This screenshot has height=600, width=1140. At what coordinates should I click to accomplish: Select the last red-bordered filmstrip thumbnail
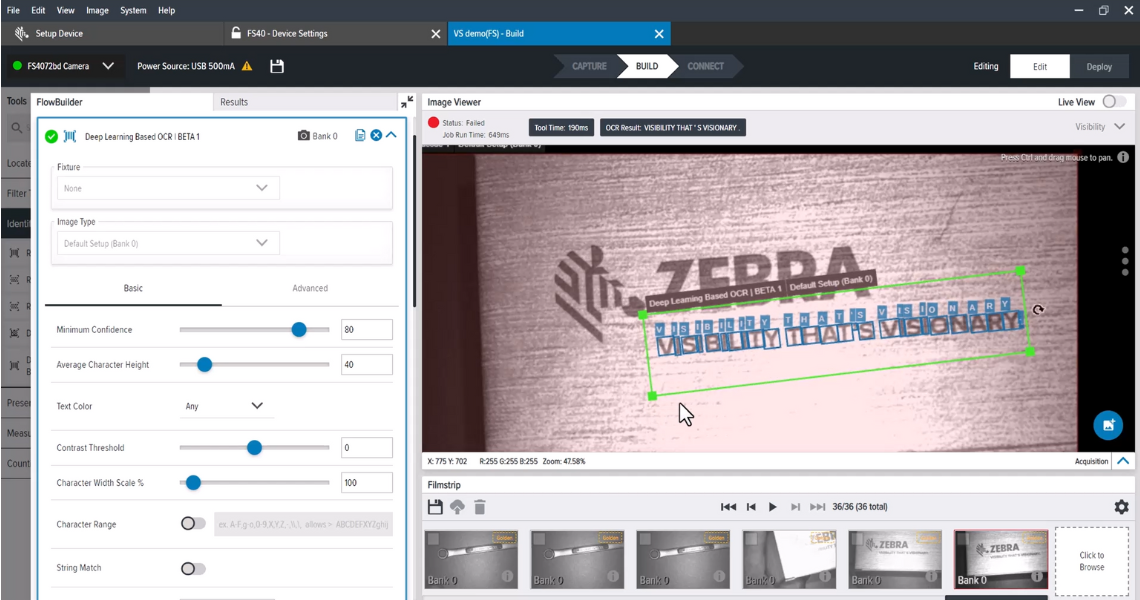pyautogui.click(x=1000, y=559)
